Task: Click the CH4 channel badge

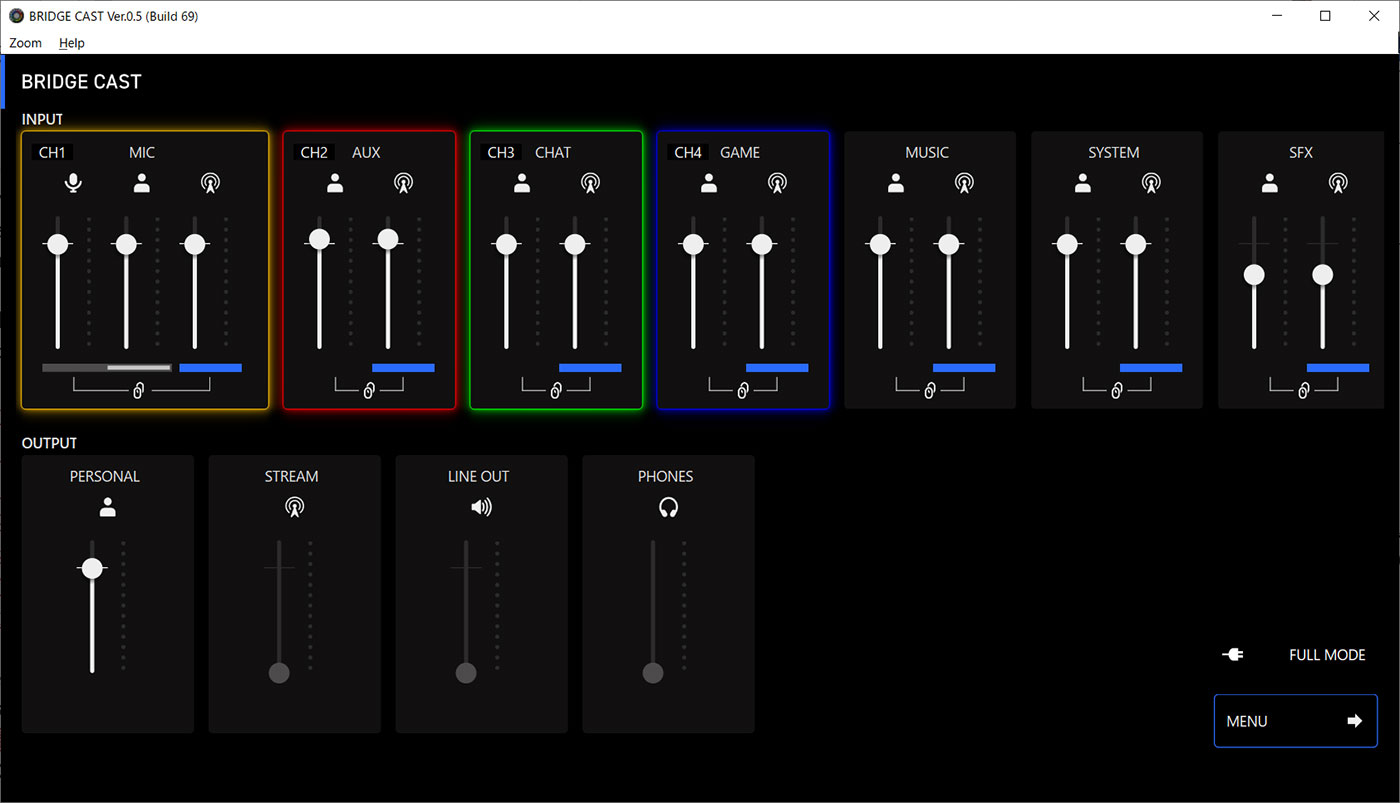Action: tap(688, 153)
